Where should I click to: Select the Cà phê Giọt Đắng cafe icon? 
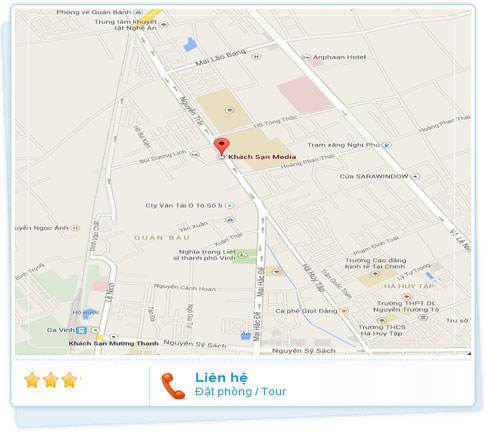344,311
